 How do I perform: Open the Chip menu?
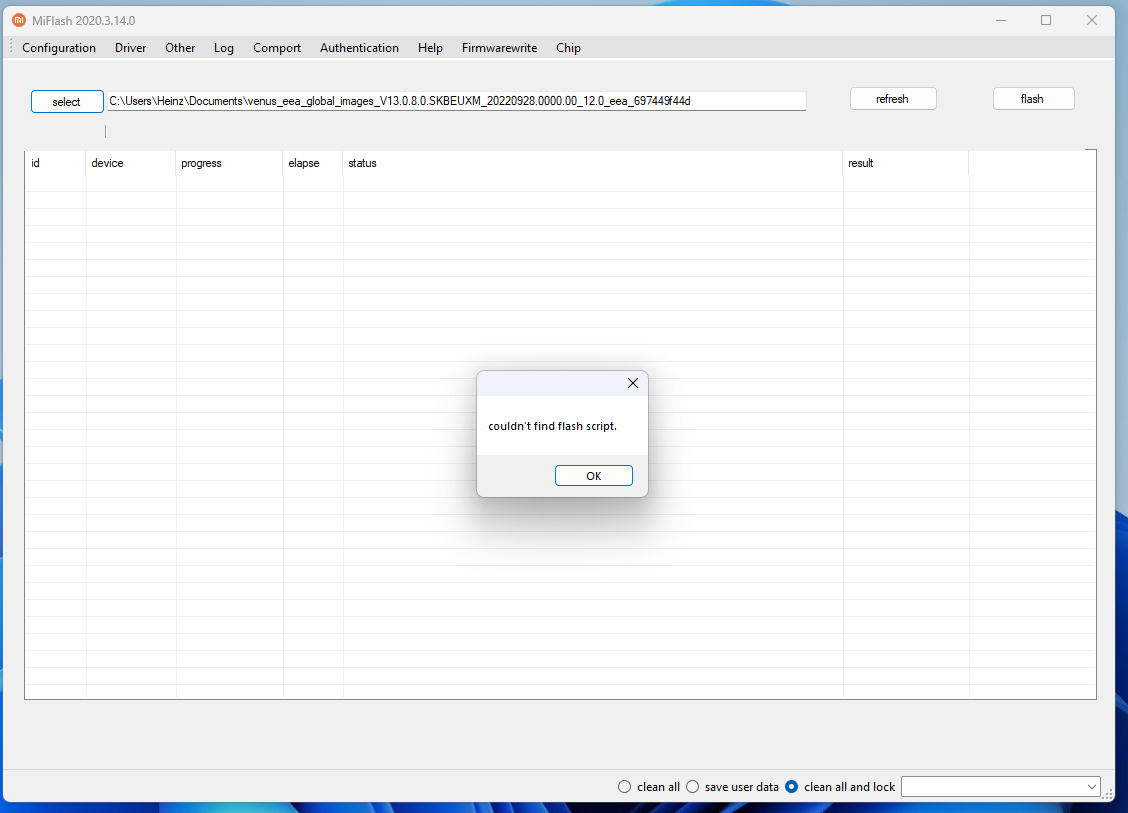click(568, 48)
